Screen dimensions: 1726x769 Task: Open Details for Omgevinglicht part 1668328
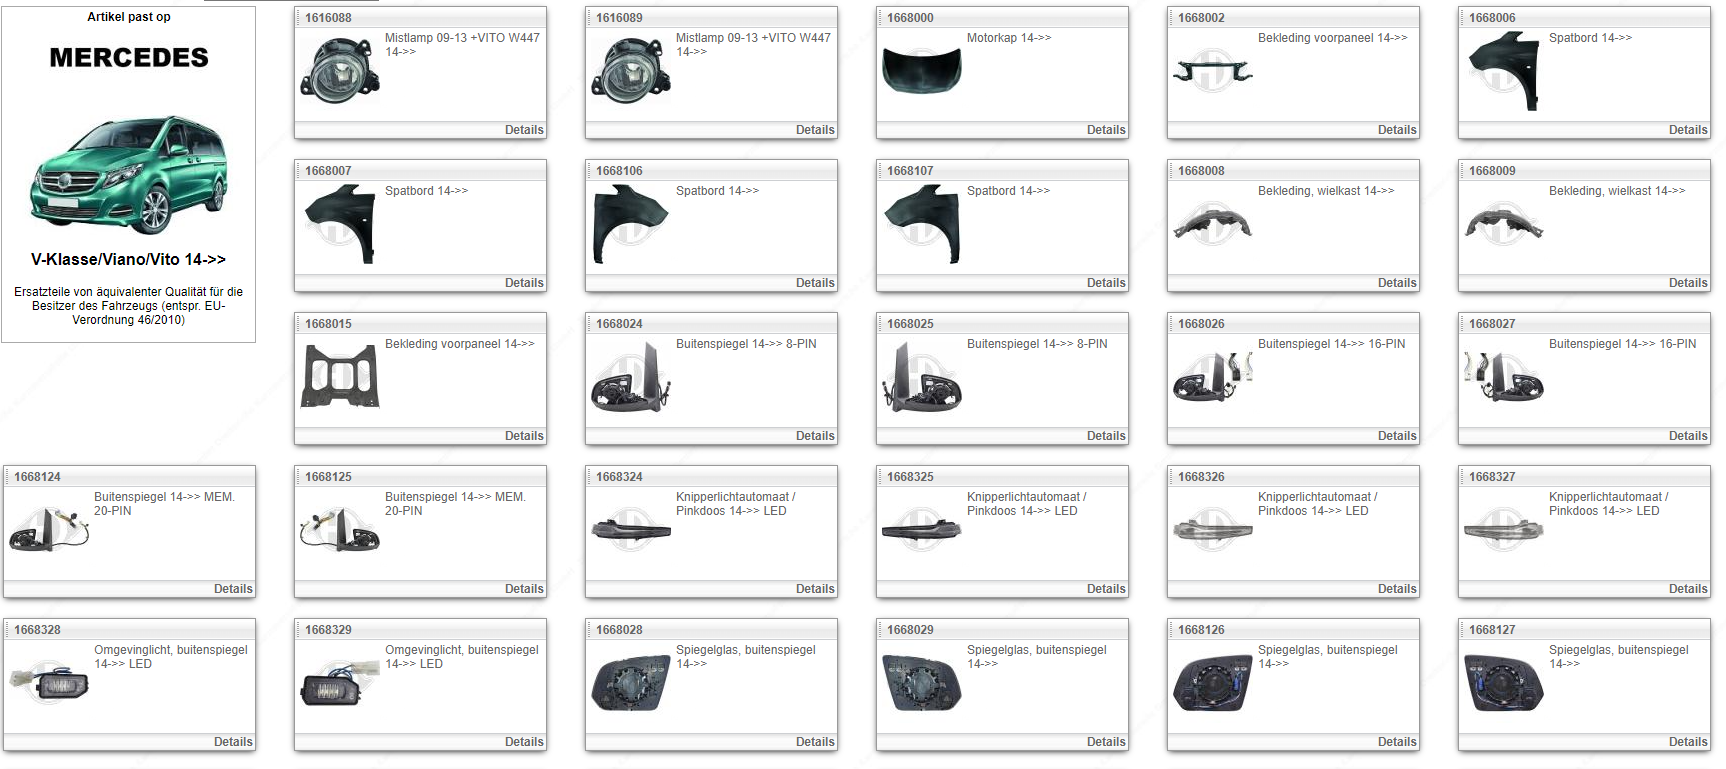232,742
